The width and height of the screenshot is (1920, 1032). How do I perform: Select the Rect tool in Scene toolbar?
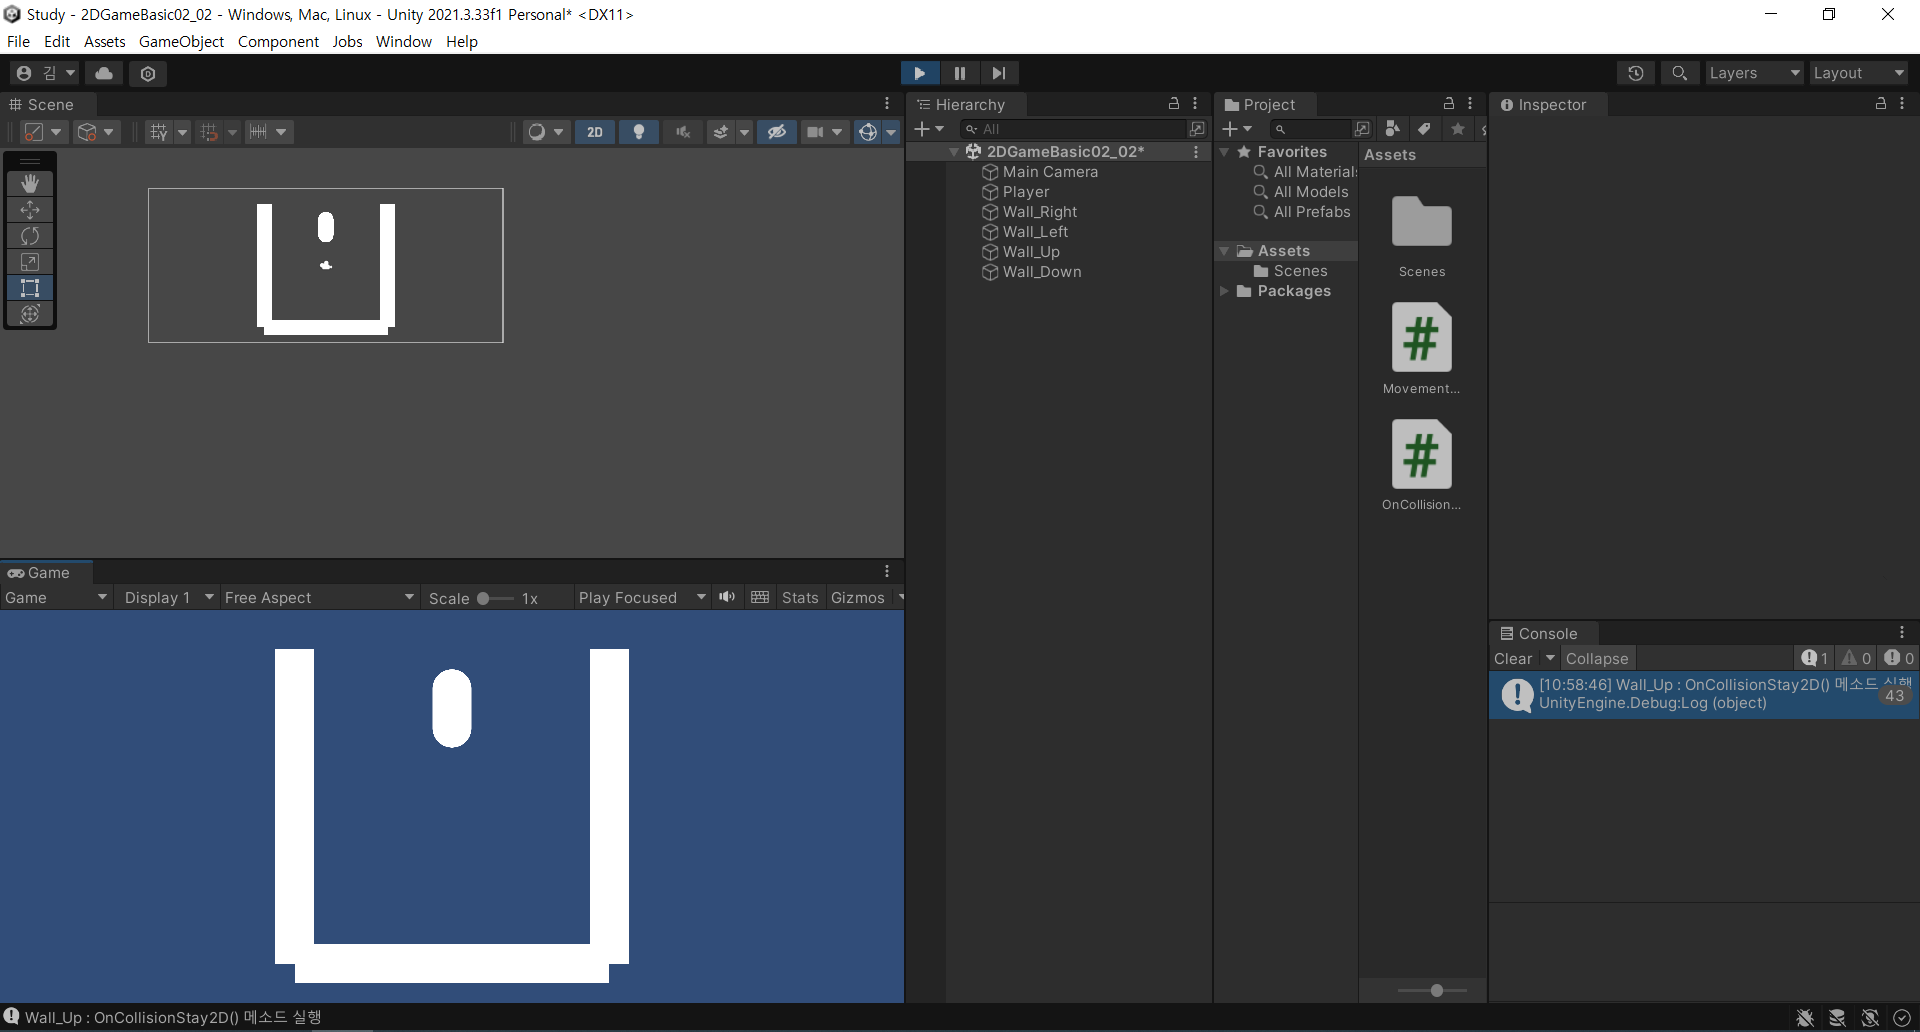pyautogui.click(x=30, y=288)
